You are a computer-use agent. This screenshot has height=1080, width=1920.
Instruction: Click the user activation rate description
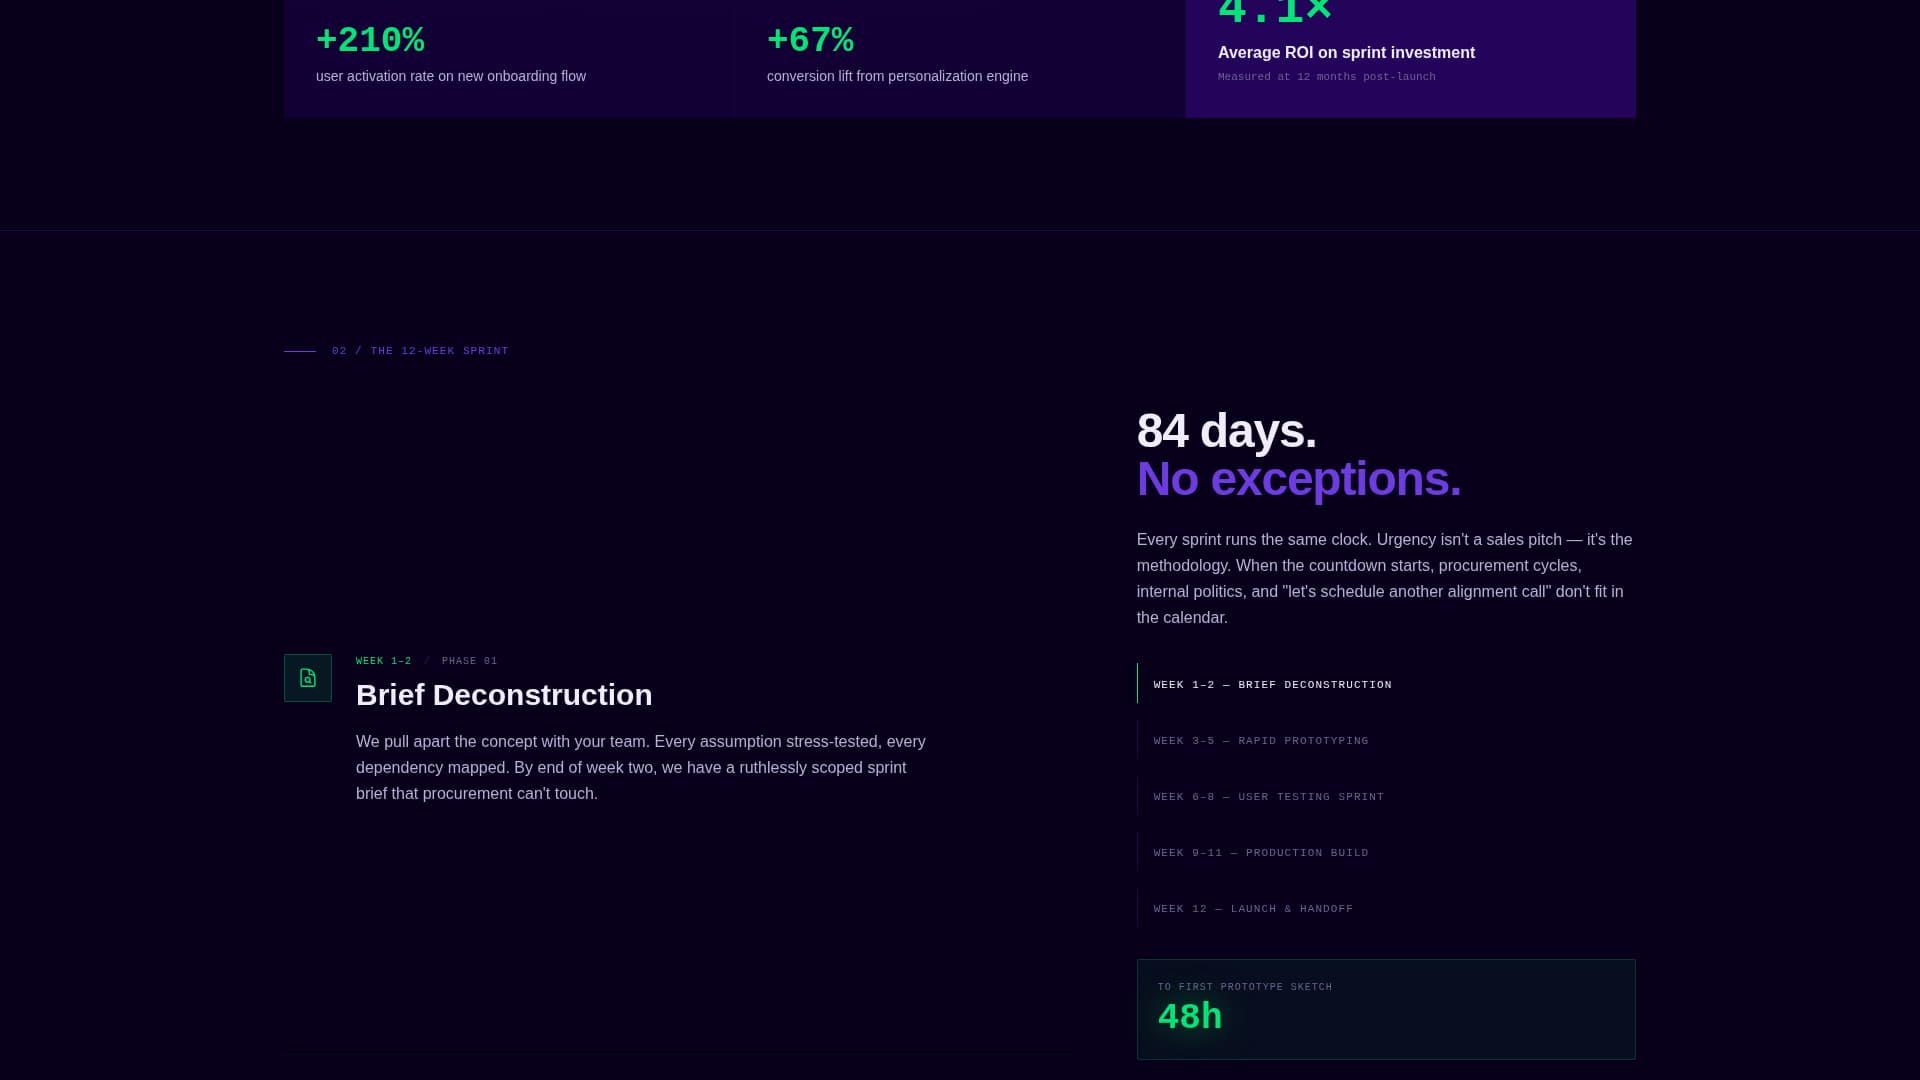[451, 76]
